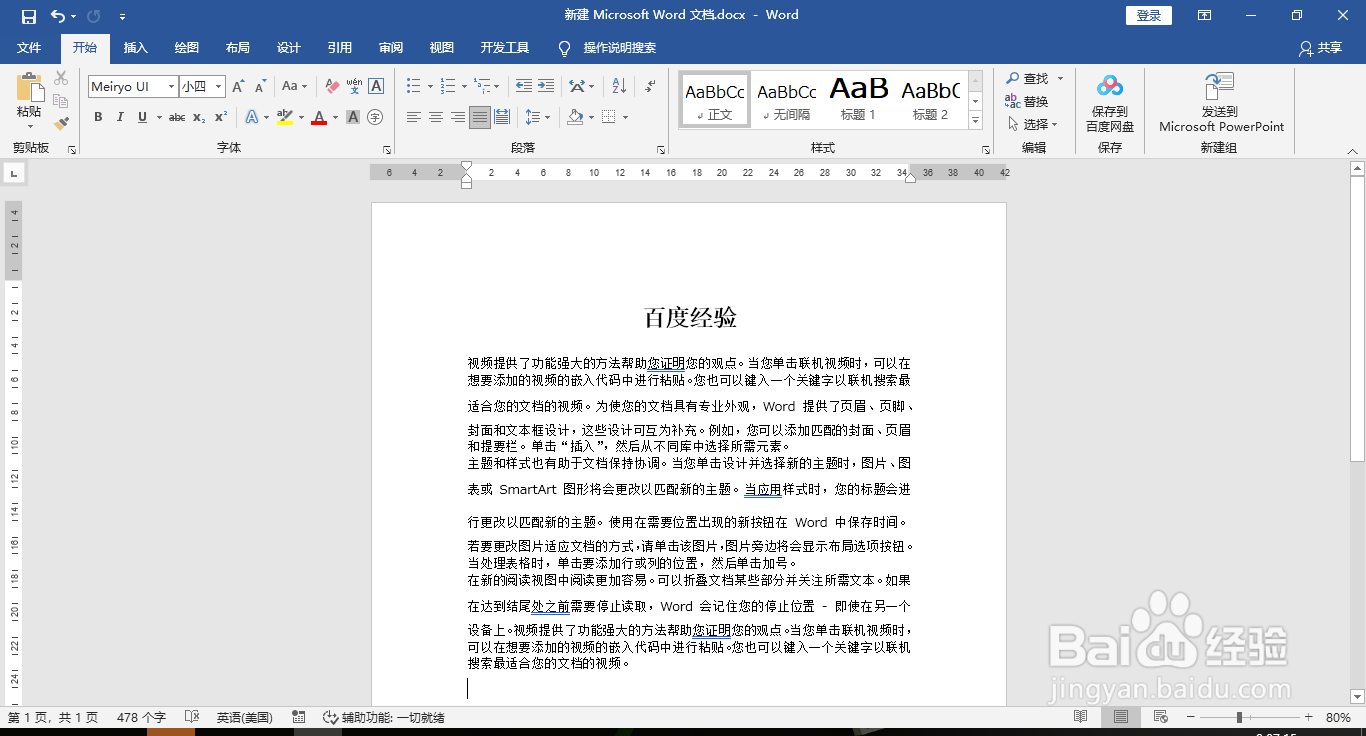The width and height of the screenshot is (1366, 736).
Task: Open the font size dropdown (小四)
Action: pyautogui.click(x=219, y=87)
